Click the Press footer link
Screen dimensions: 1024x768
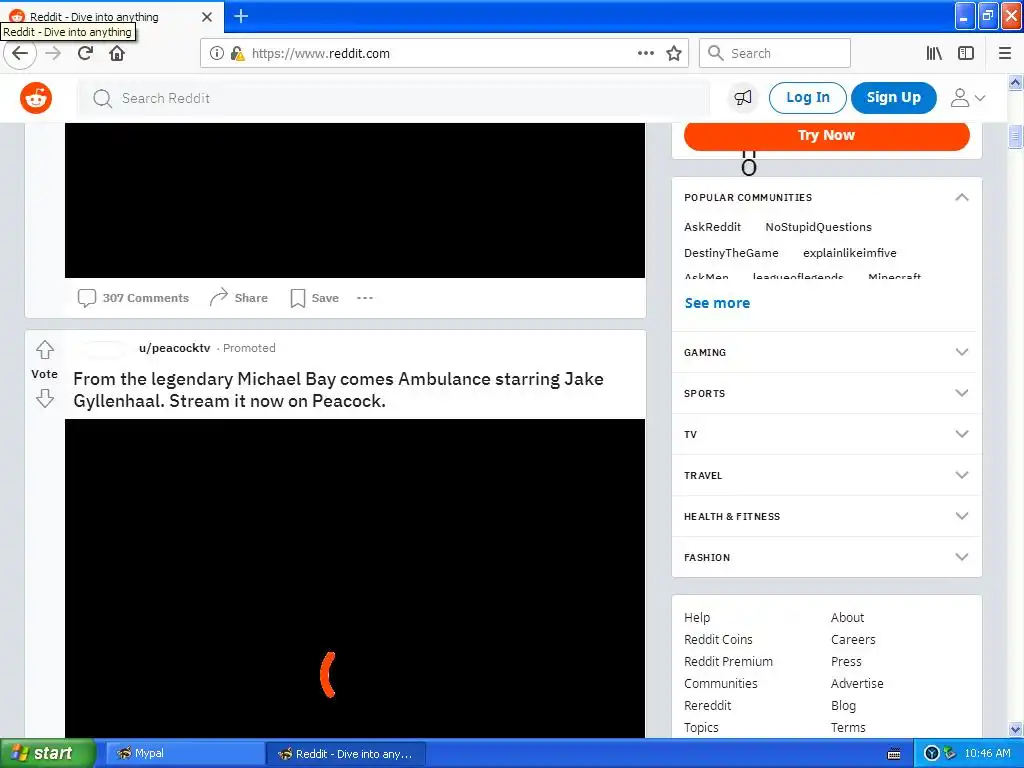click(846, 662)
